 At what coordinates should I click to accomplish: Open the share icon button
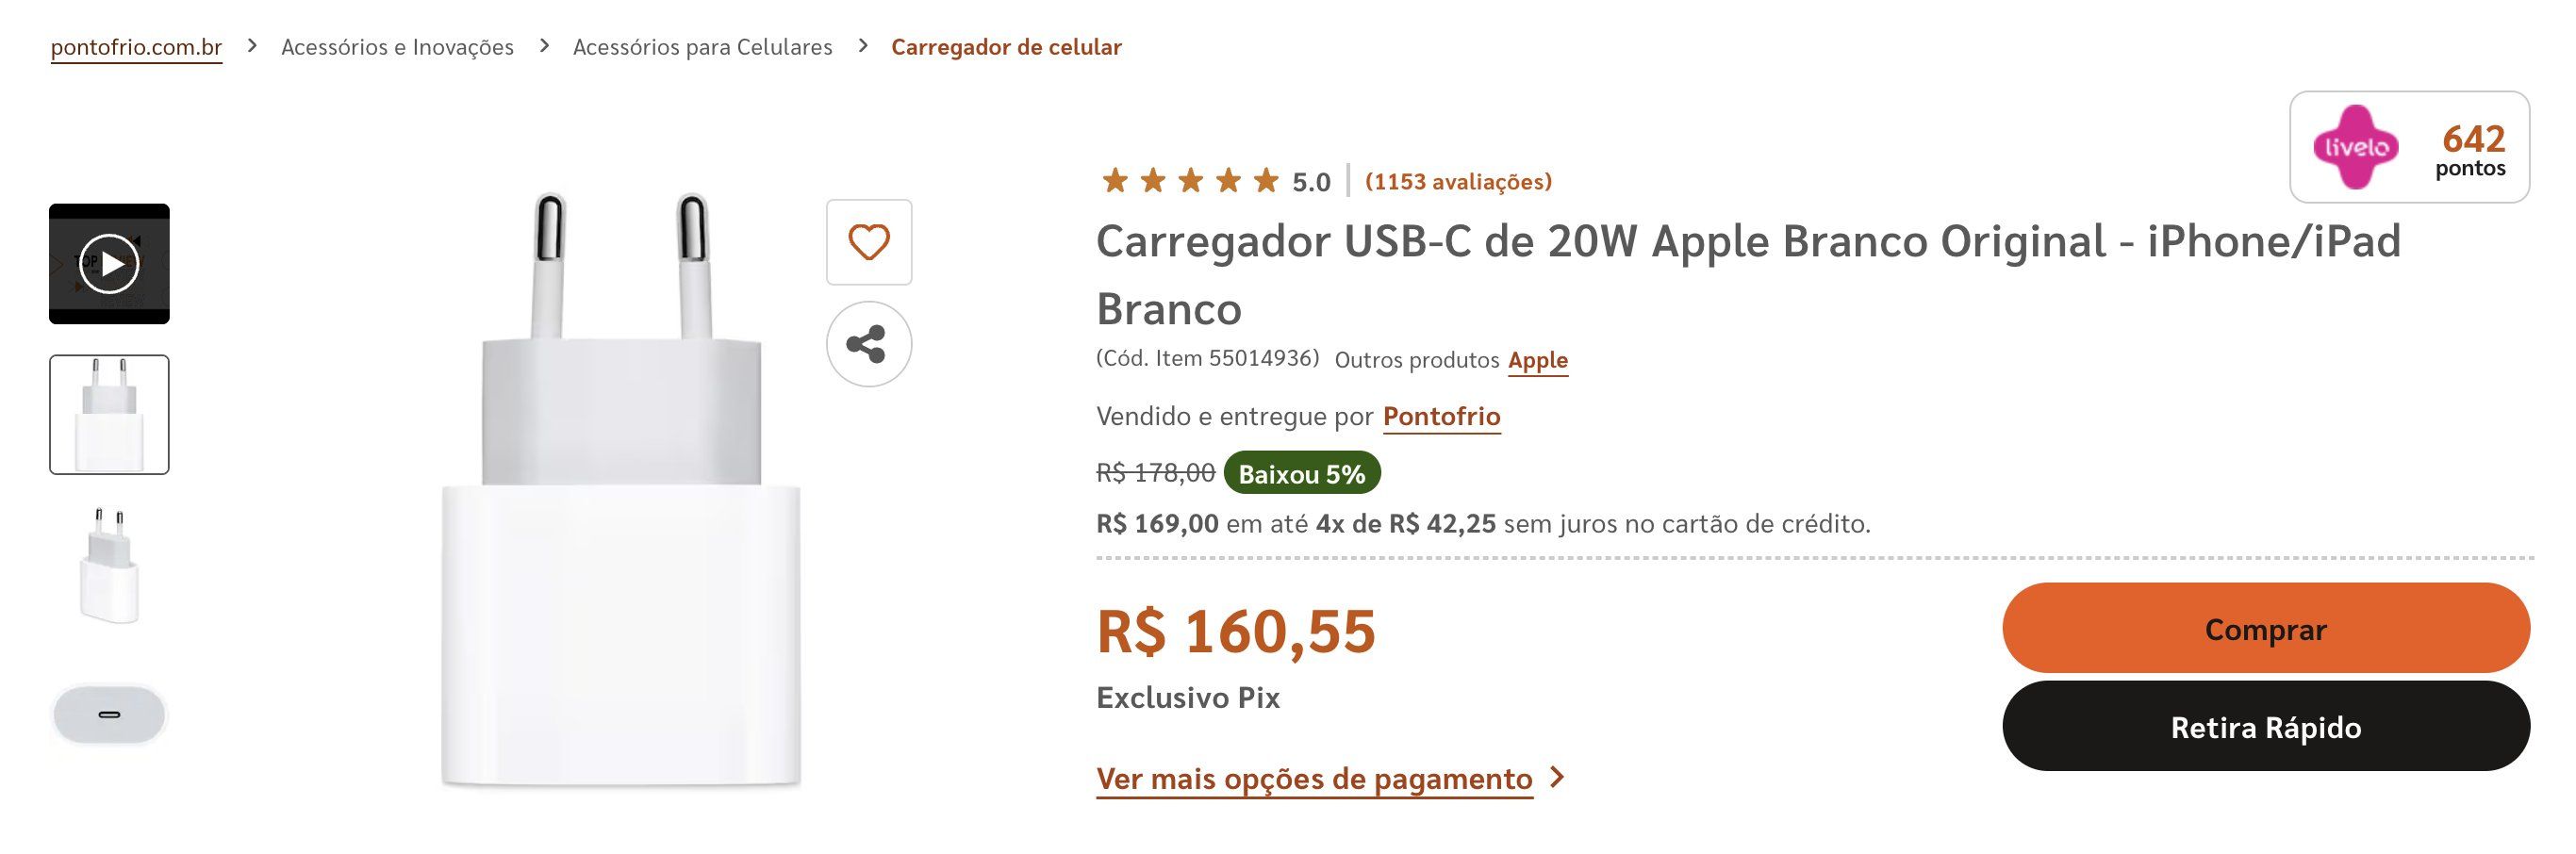tap(868, 344)
